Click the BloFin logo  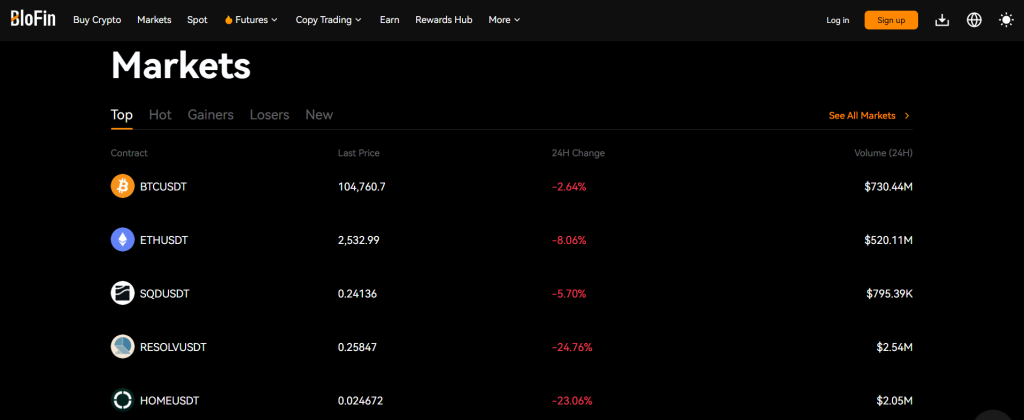click(x=33, y=20)
